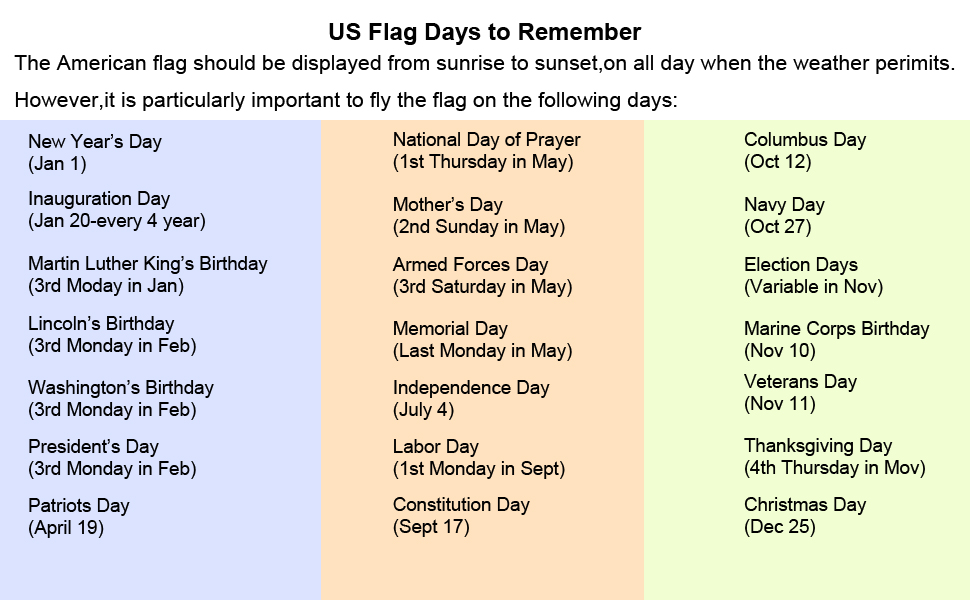Select Martin Luther King's Birthday entry
This screenshot has width=970, height=600.
click(x=148, y=264)
